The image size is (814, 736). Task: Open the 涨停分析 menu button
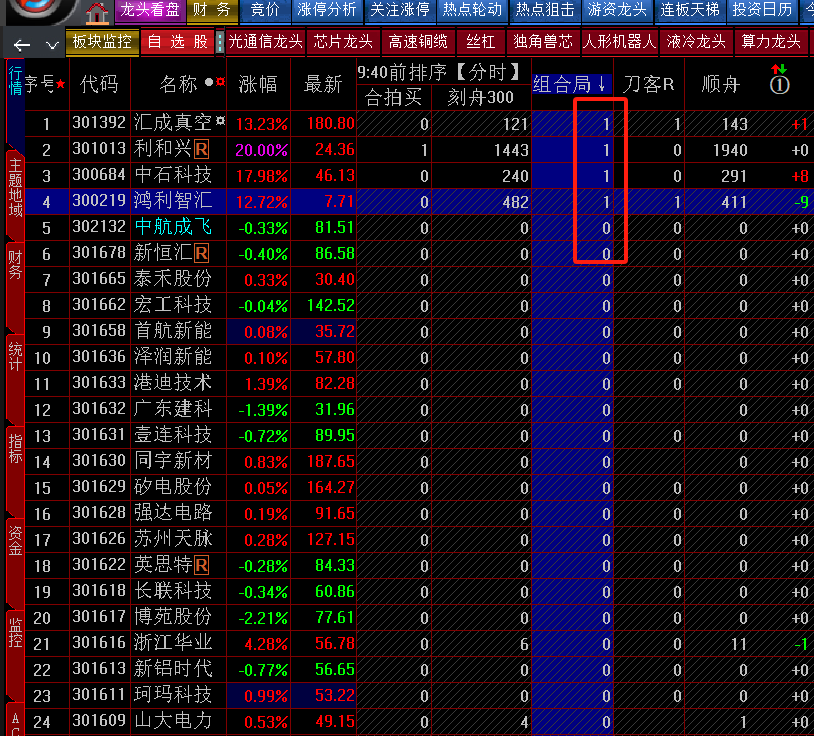point(327,11)
